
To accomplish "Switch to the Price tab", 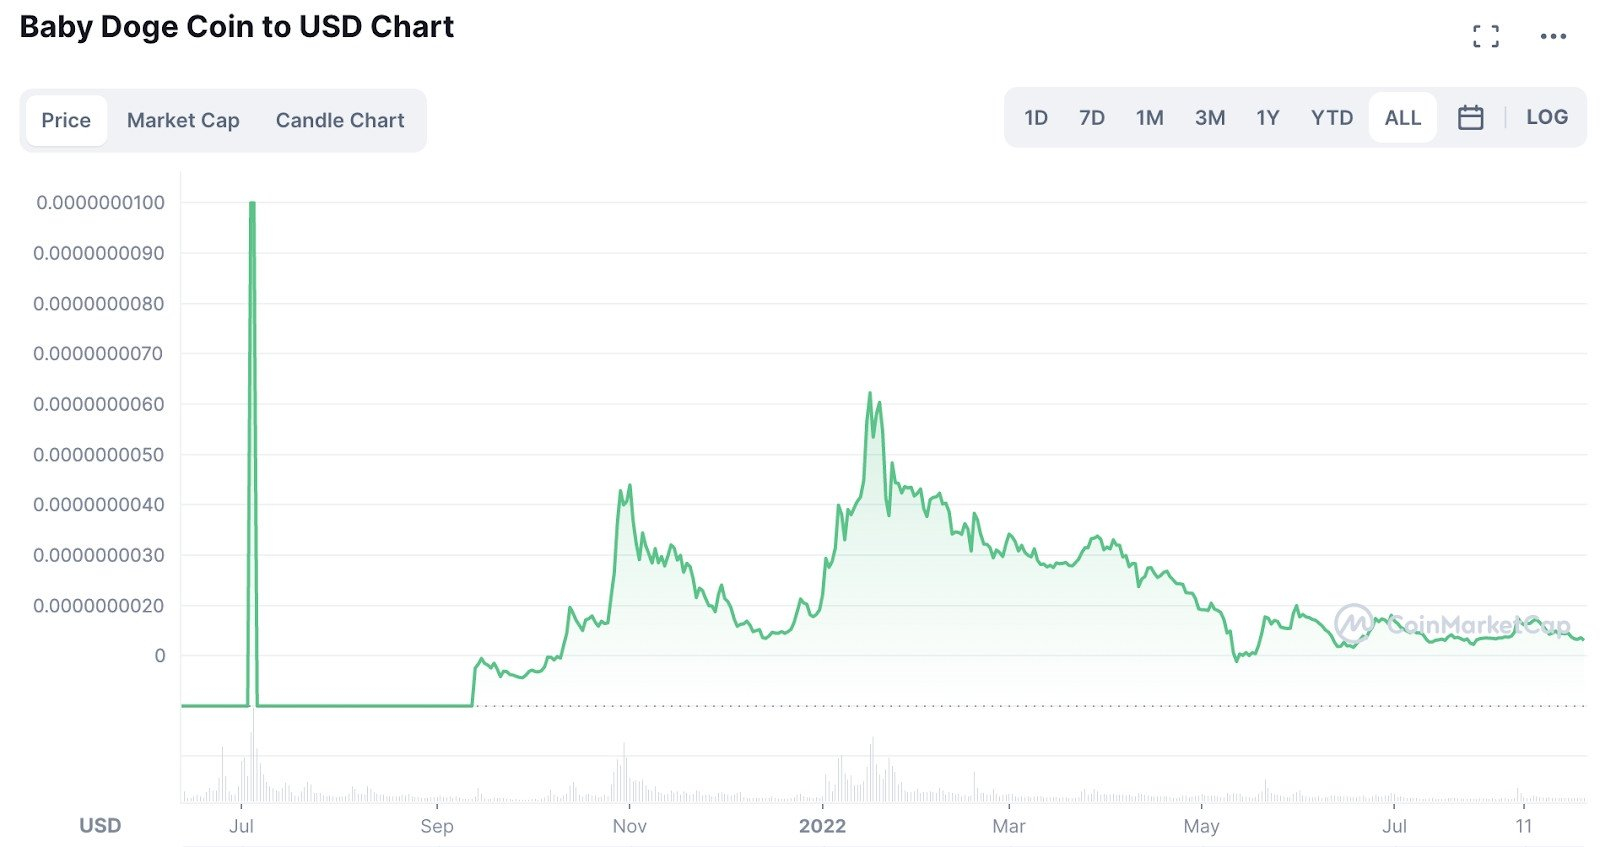I will coord(66,120).
